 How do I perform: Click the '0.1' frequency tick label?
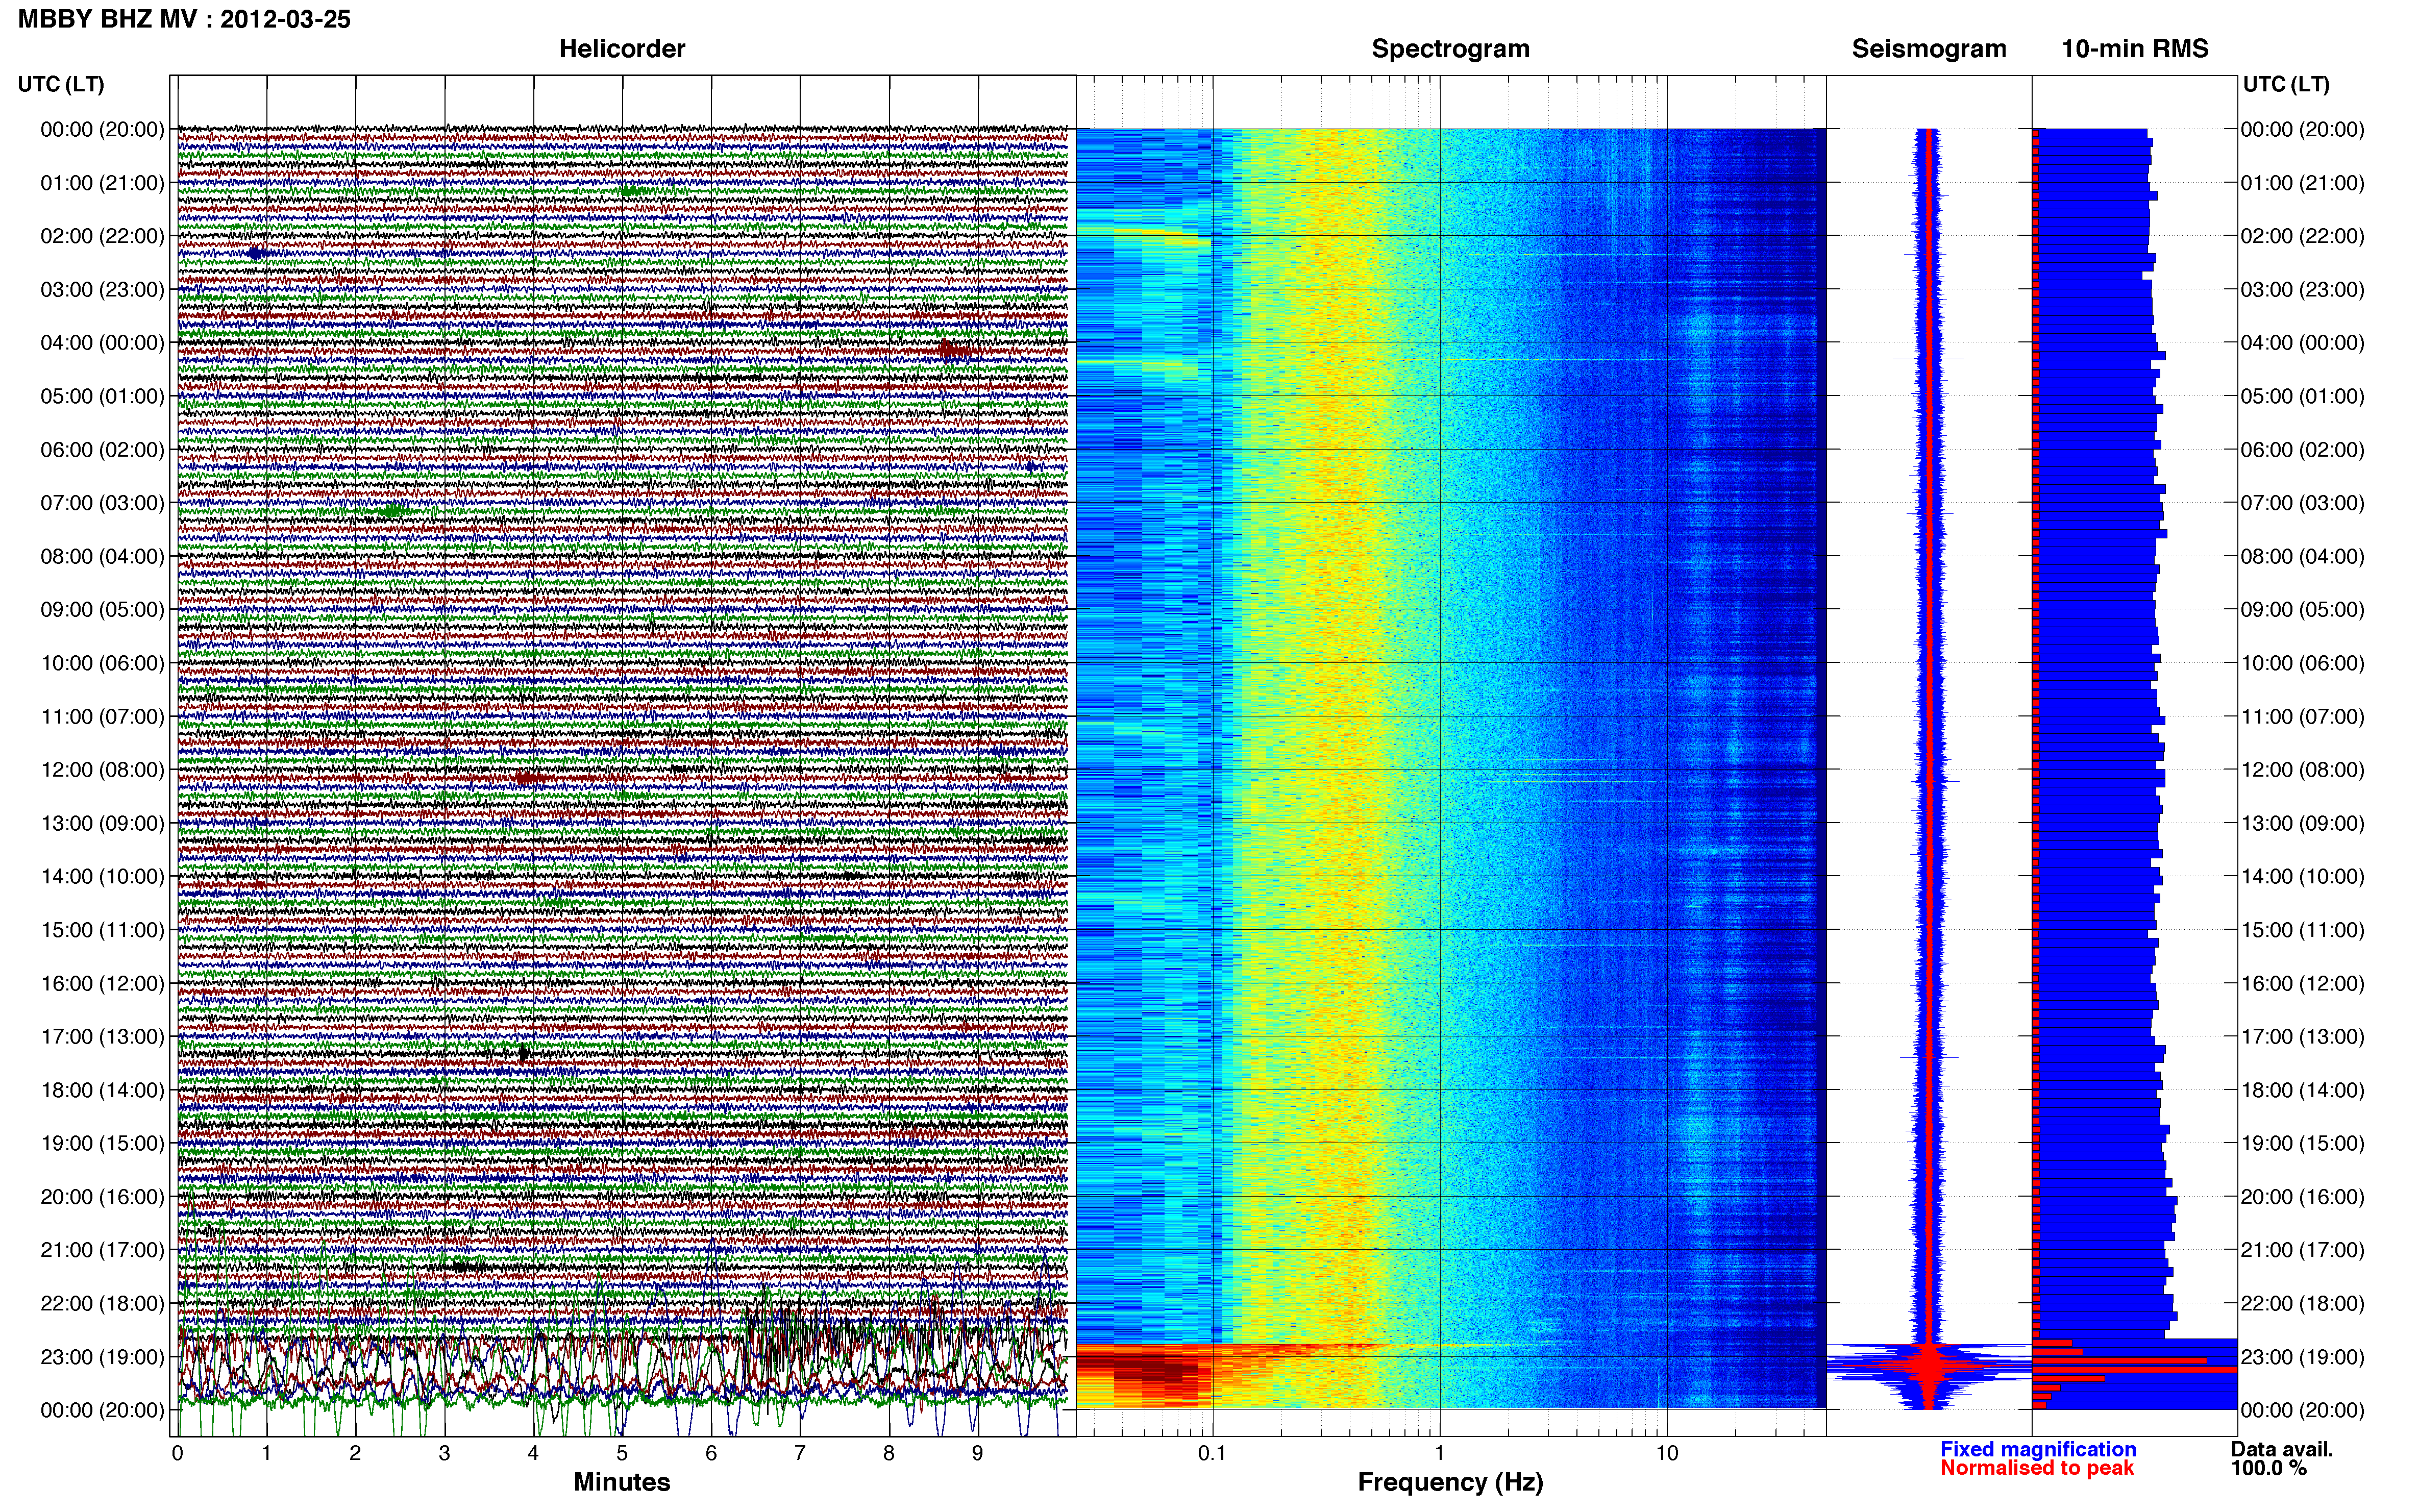(1212, 1453)
